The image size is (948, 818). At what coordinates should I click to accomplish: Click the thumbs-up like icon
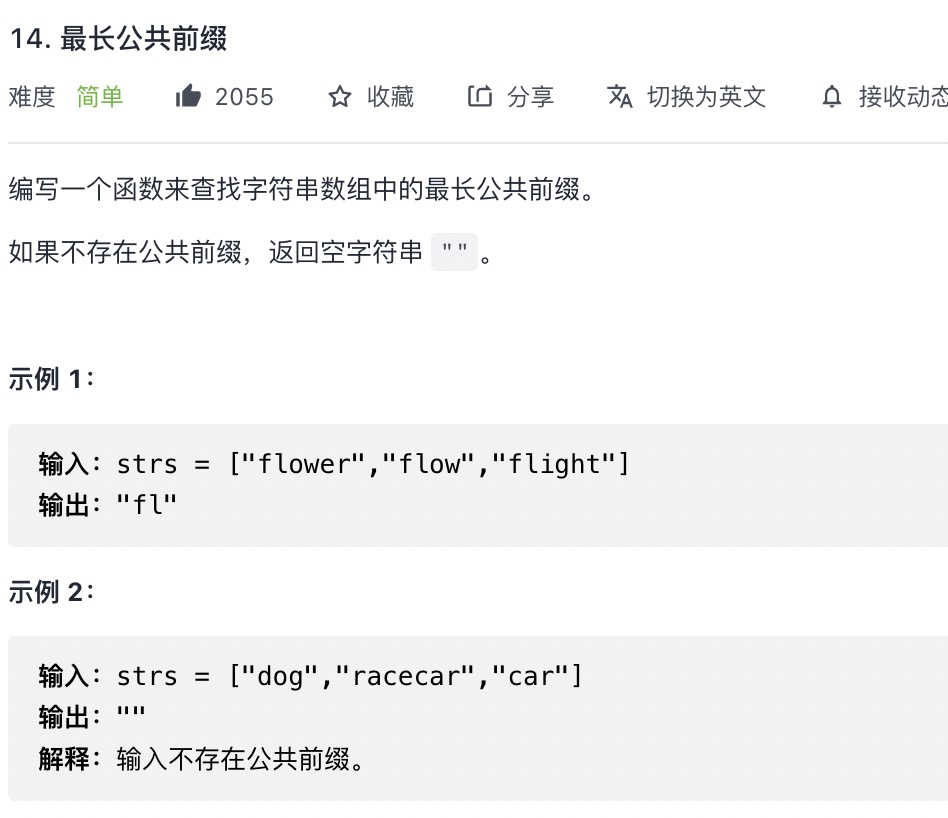point(188,96)
